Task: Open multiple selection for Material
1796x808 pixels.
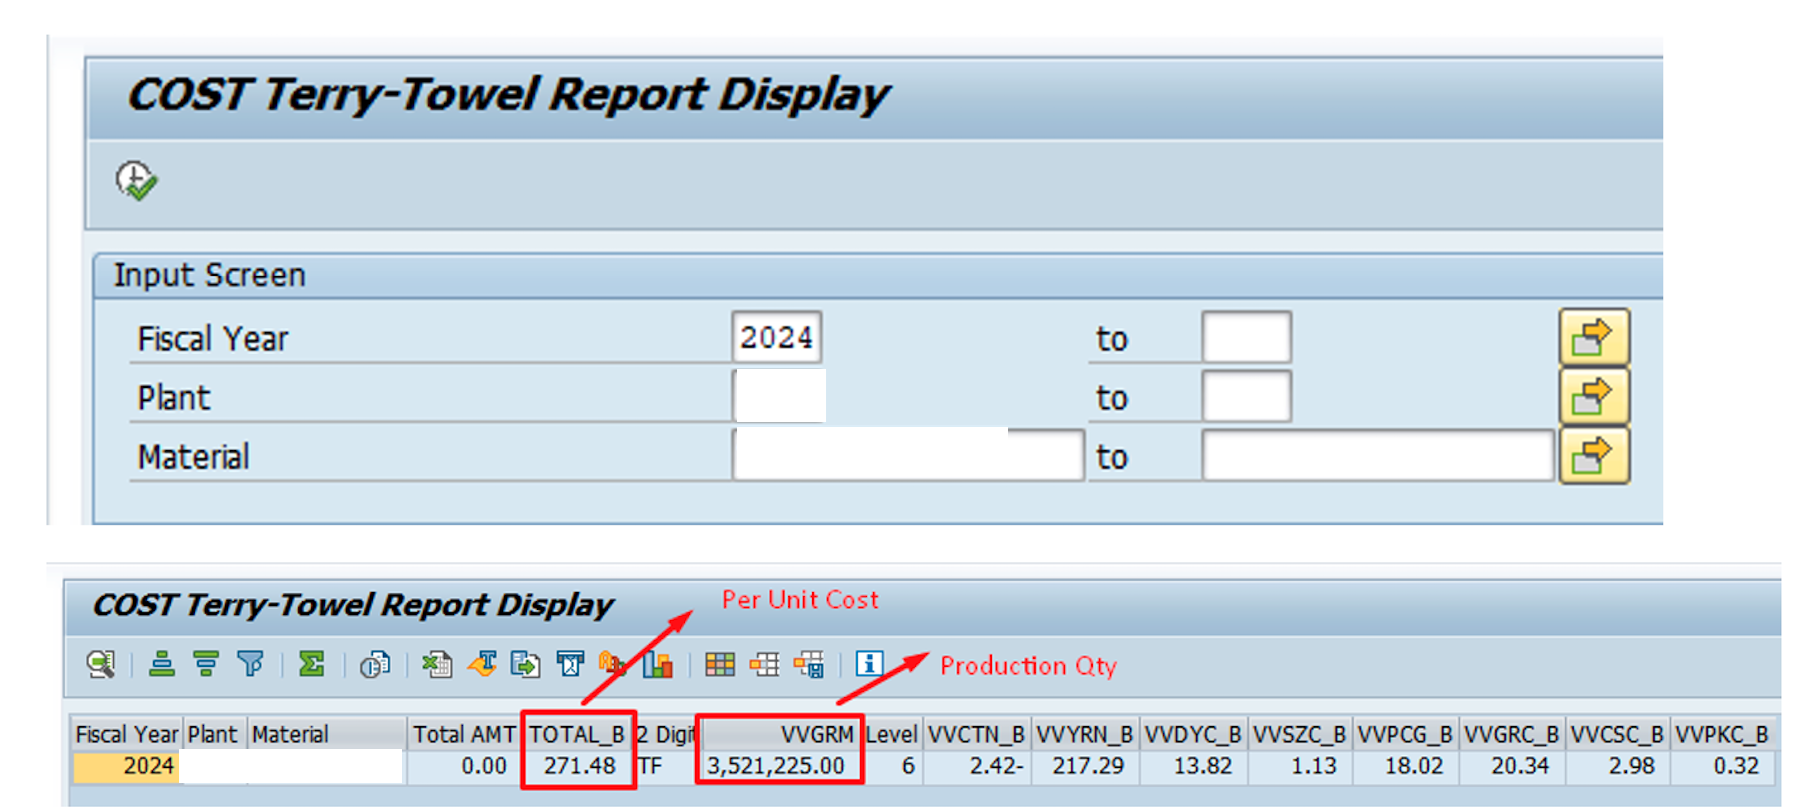Action: 1593,456
